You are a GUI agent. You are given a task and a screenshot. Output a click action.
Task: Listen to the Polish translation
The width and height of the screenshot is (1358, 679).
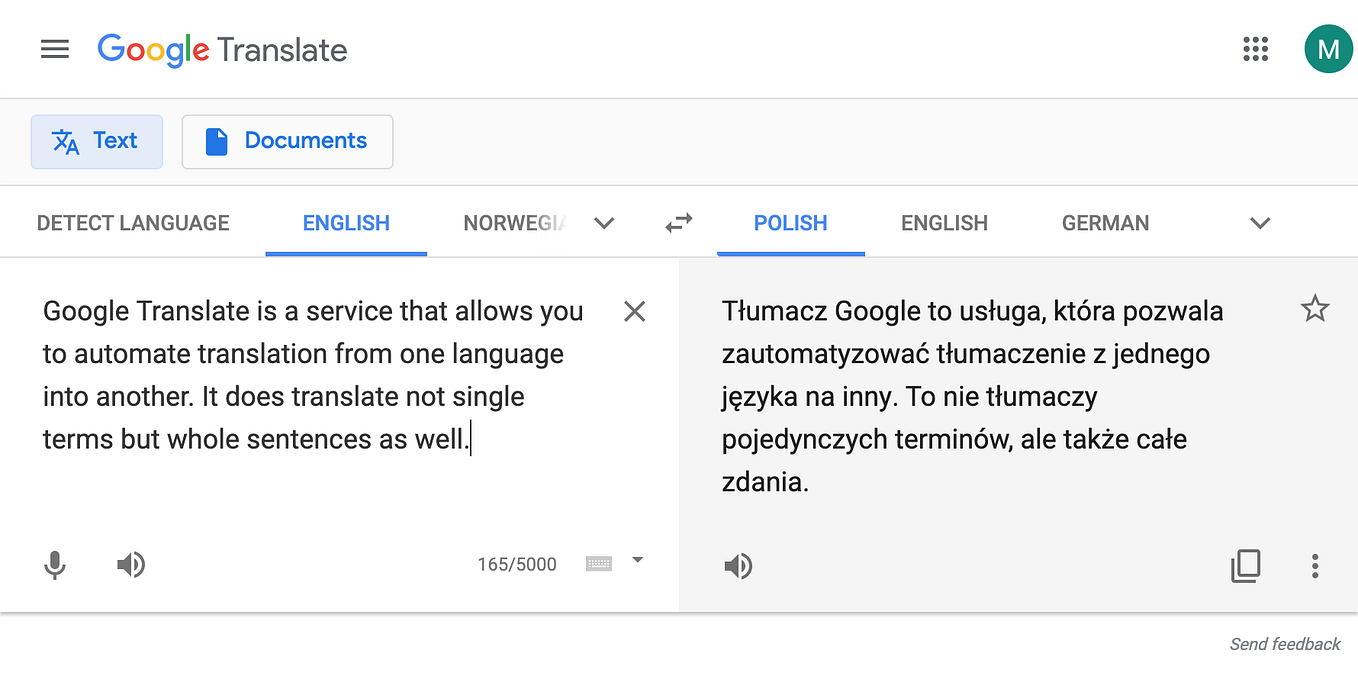click(x=738, y=567)
